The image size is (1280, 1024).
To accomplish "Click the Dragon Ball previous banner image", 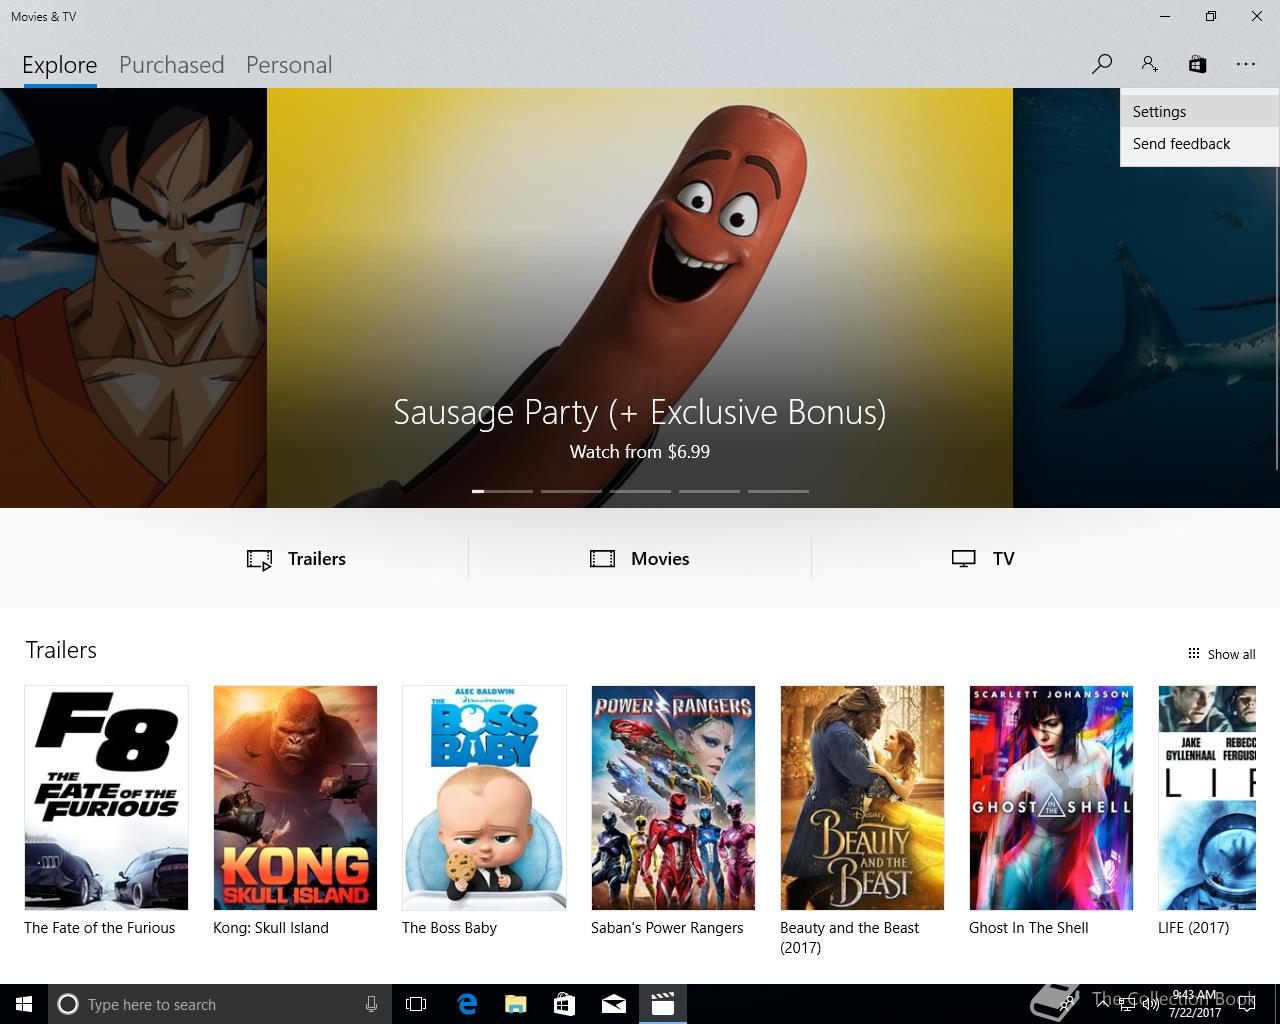I will [x=133, y=298].
